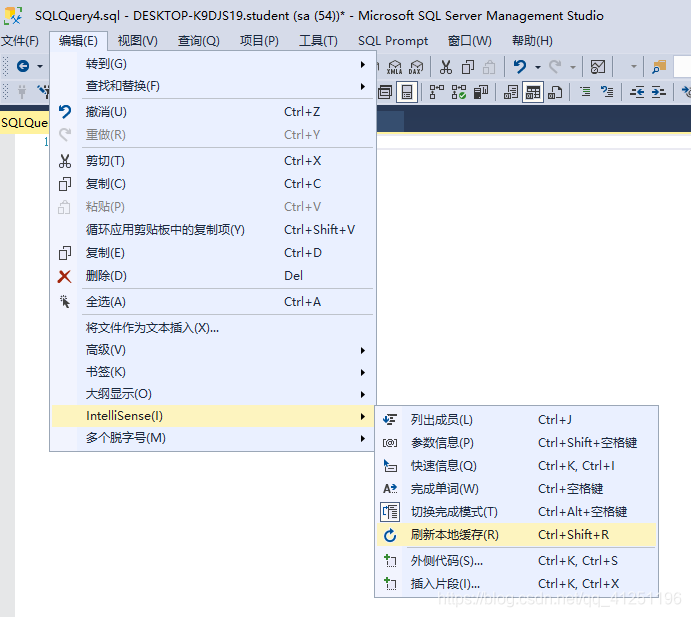
Task: Choose 参数信息(P) submenu entry
Action: 516,443
